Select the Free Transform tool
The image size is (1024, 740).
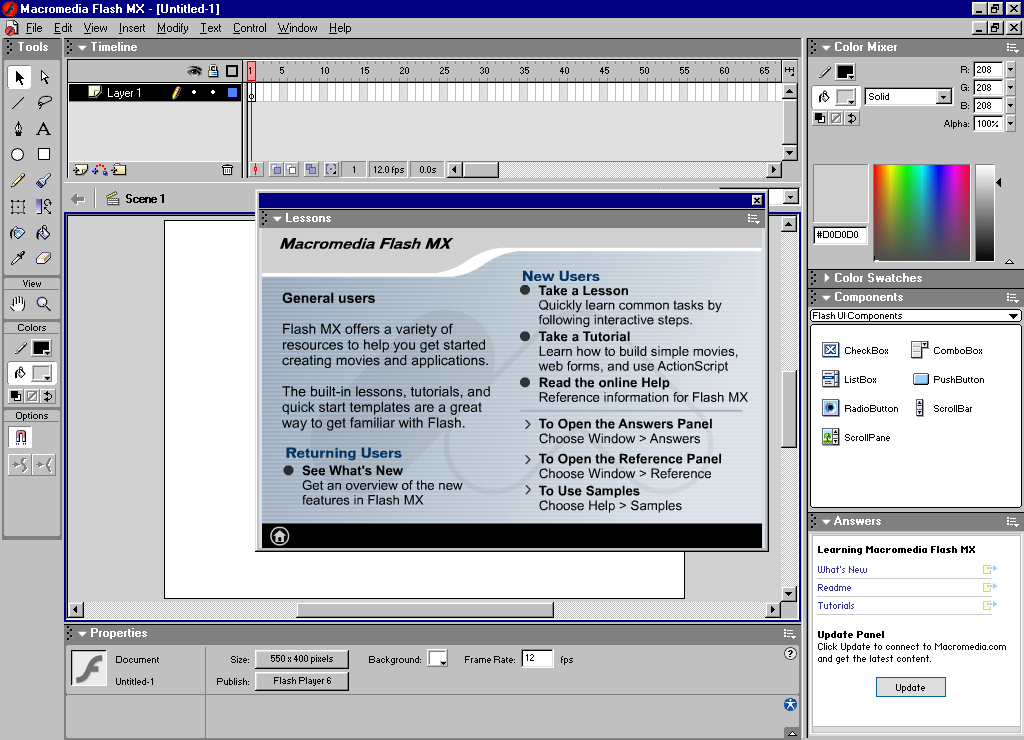[x=19, y=206]
